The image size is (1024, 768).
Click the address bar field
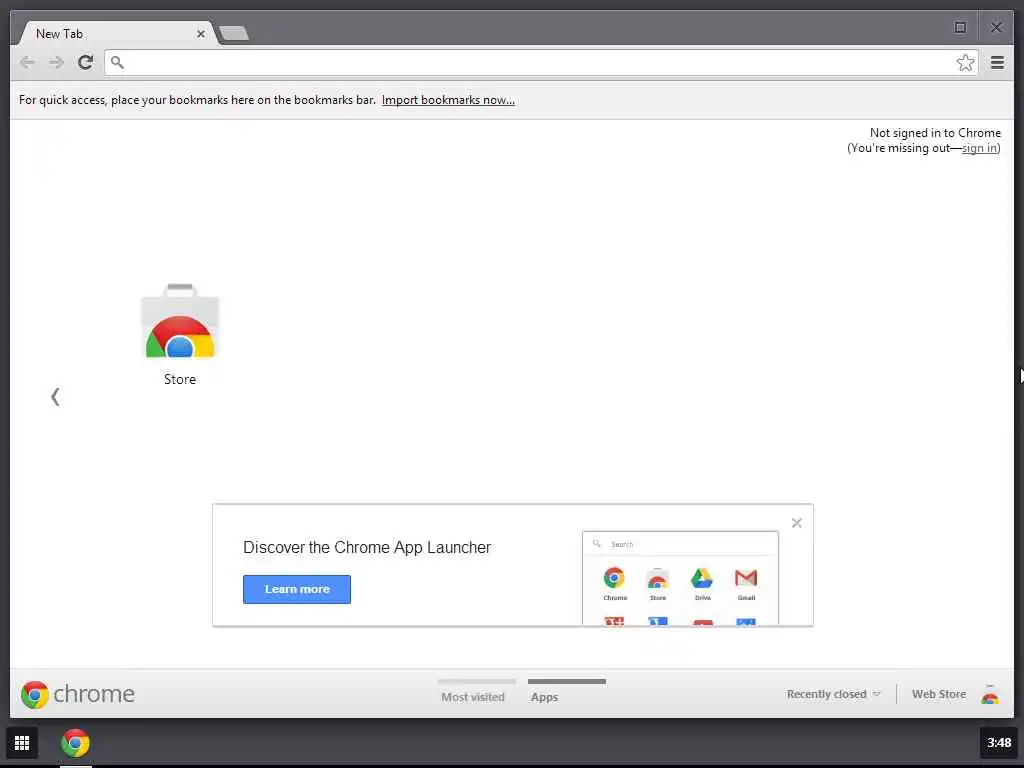541,63
